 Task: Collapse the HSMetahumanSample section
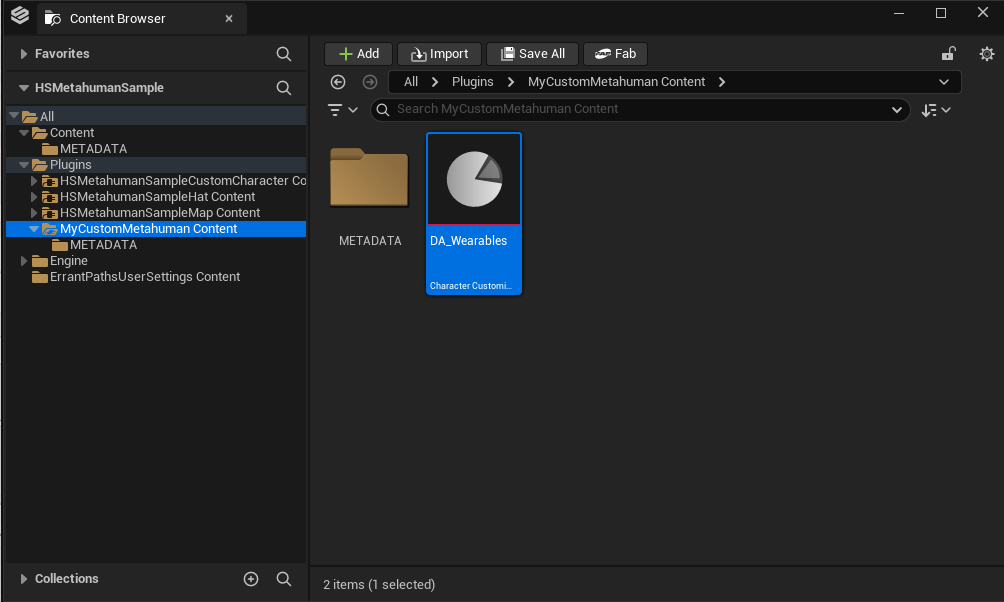click(24, 88)
